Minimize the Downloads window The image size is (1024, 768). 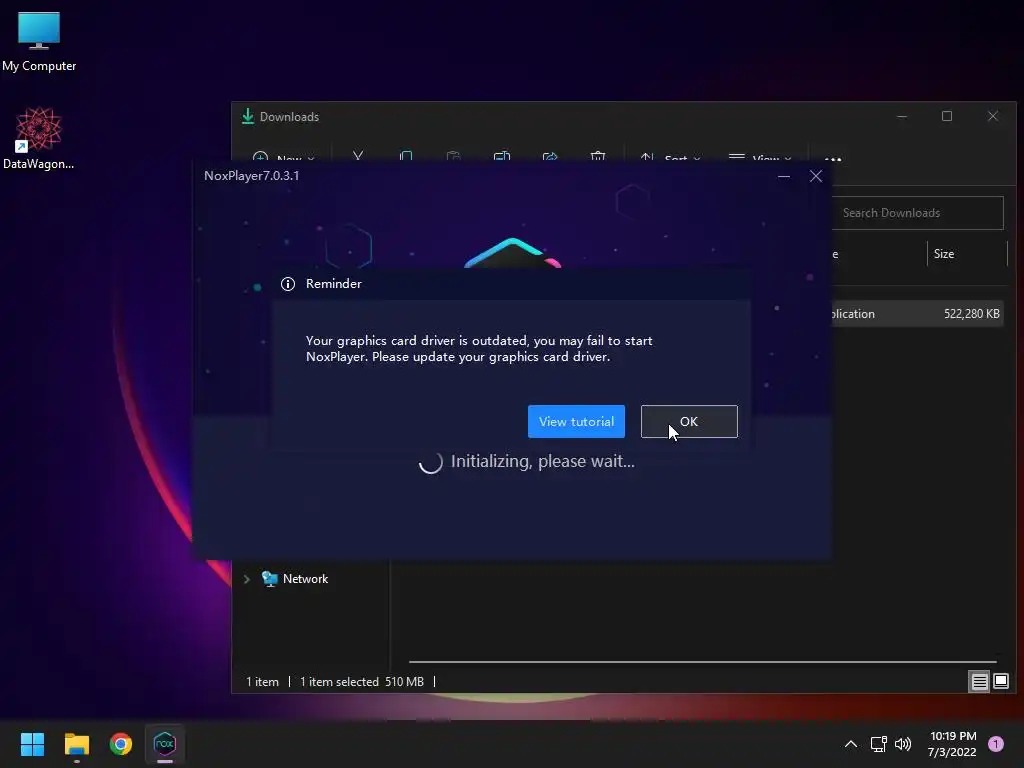coord(902,116)
